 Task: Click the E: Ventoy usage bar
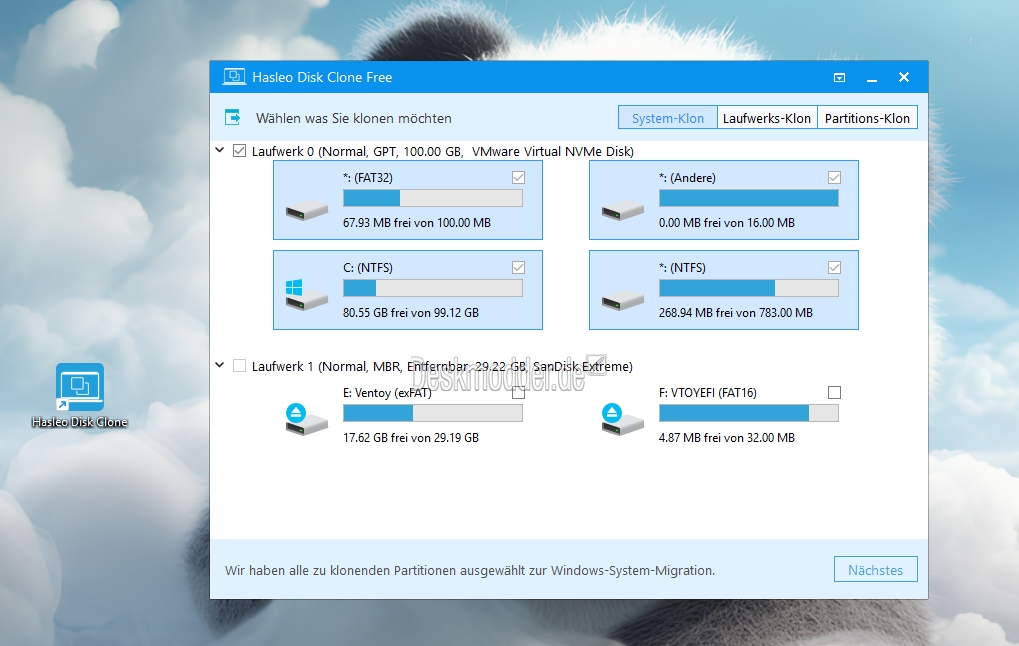433,413
